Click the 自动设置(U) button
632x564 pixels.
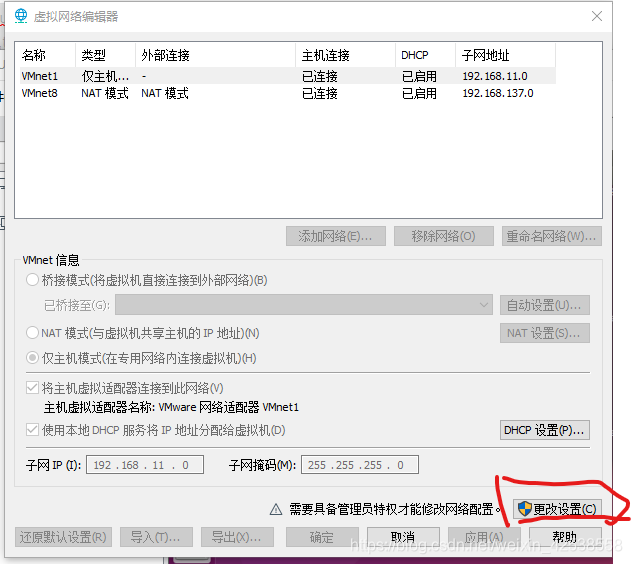pos(545,305)
